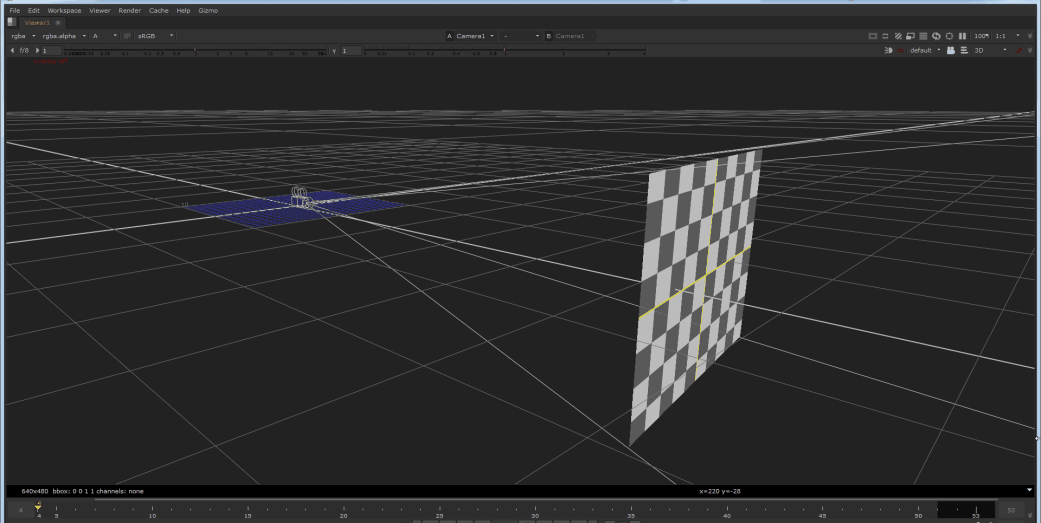Viewport: 1041px width, 523px height.
Task: Click the force update refresh icon
Action: coord(936,36)
